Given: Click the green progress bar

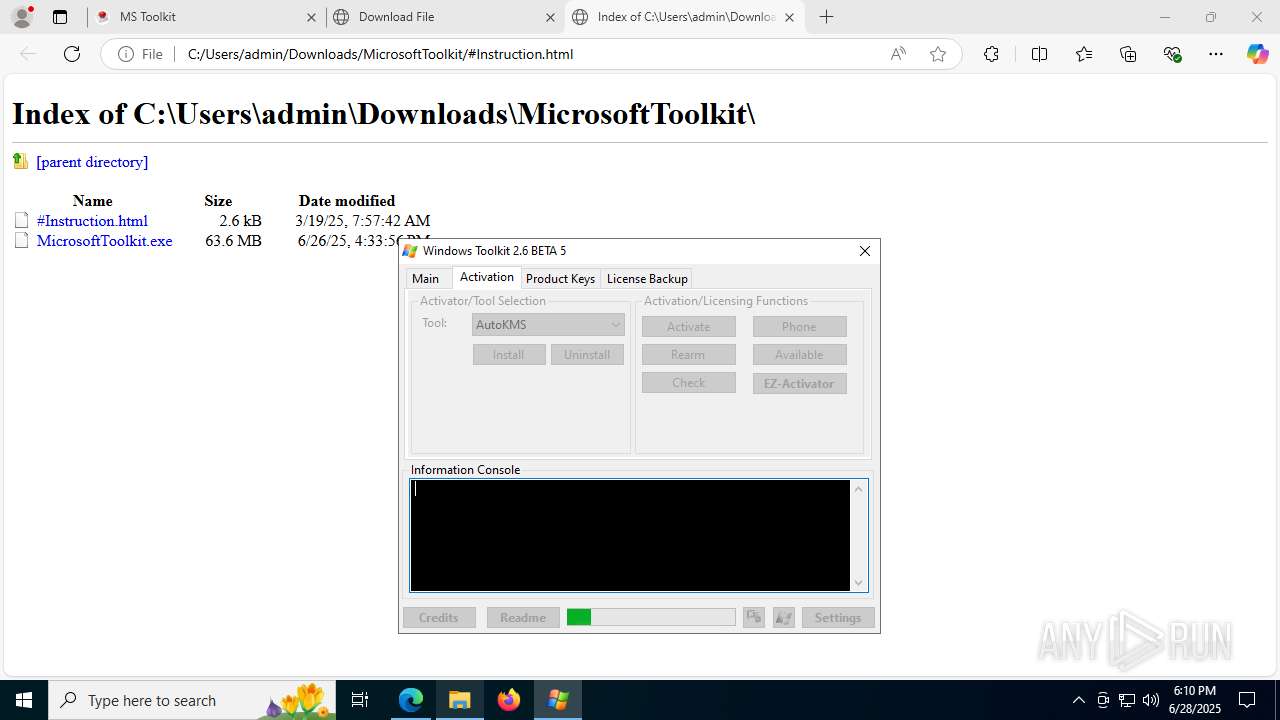Looking at the screenshot, I should tap(651, 618).
